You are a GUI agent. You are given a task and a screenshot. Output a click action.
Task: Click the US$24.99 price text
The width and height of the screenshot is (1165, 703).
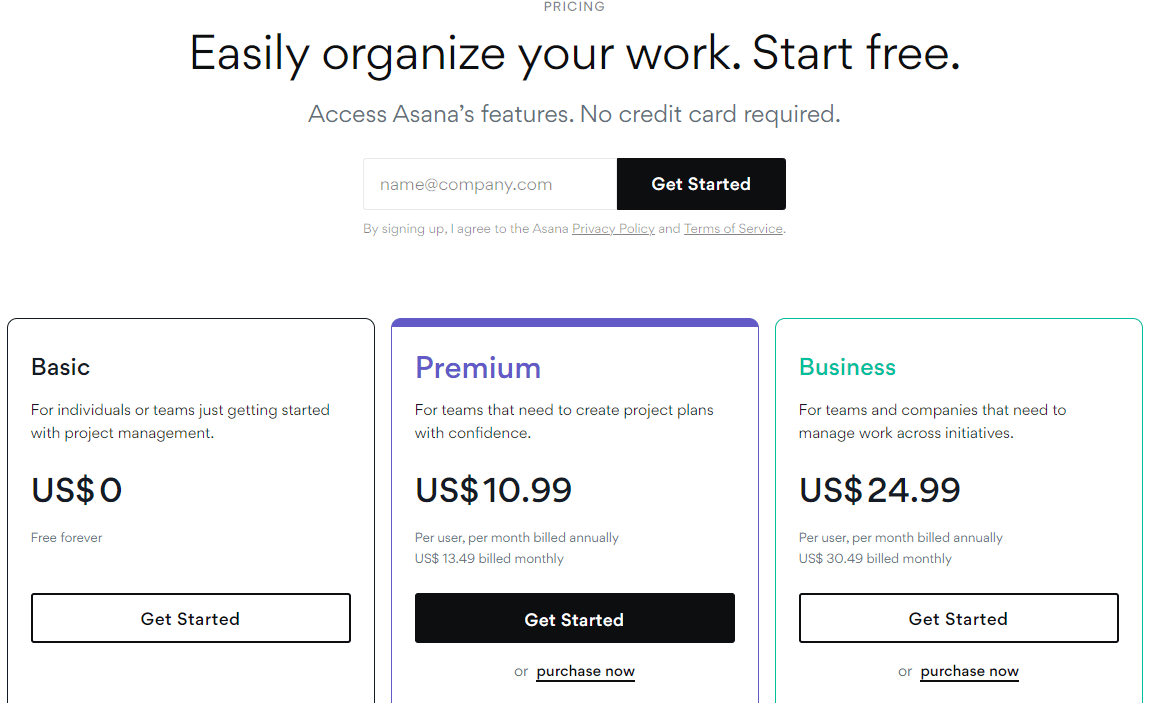click(879, 490)
